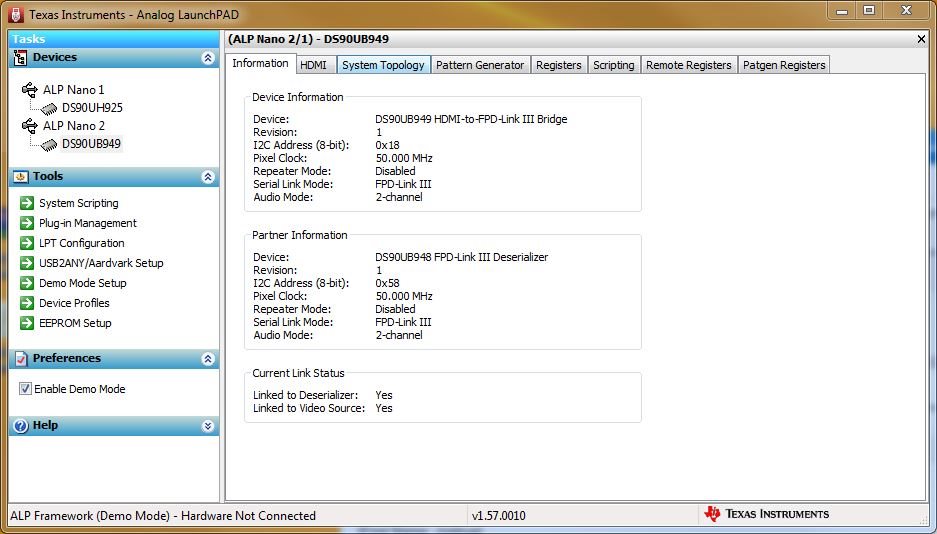
Task: Open Plug-in Management tool
Action: [x=88, y=223]
